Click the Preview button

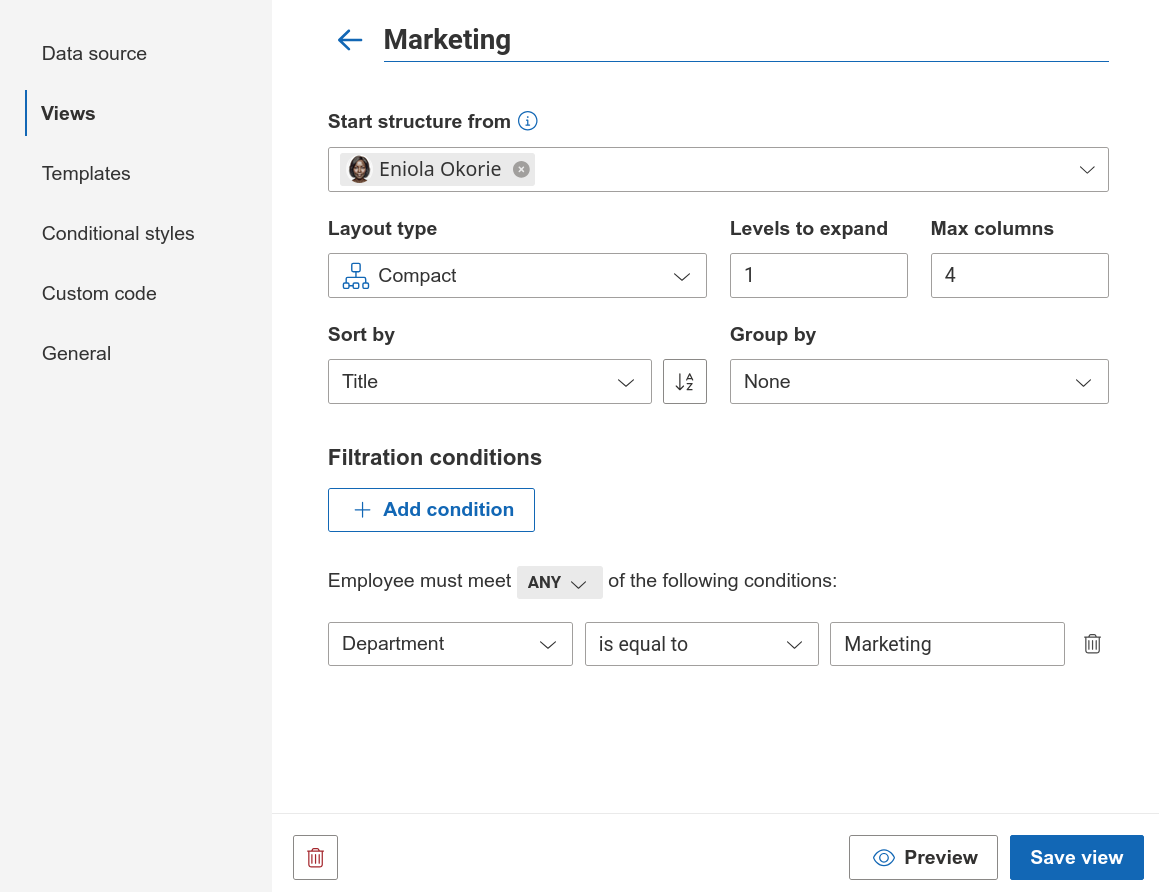point(923,857)
